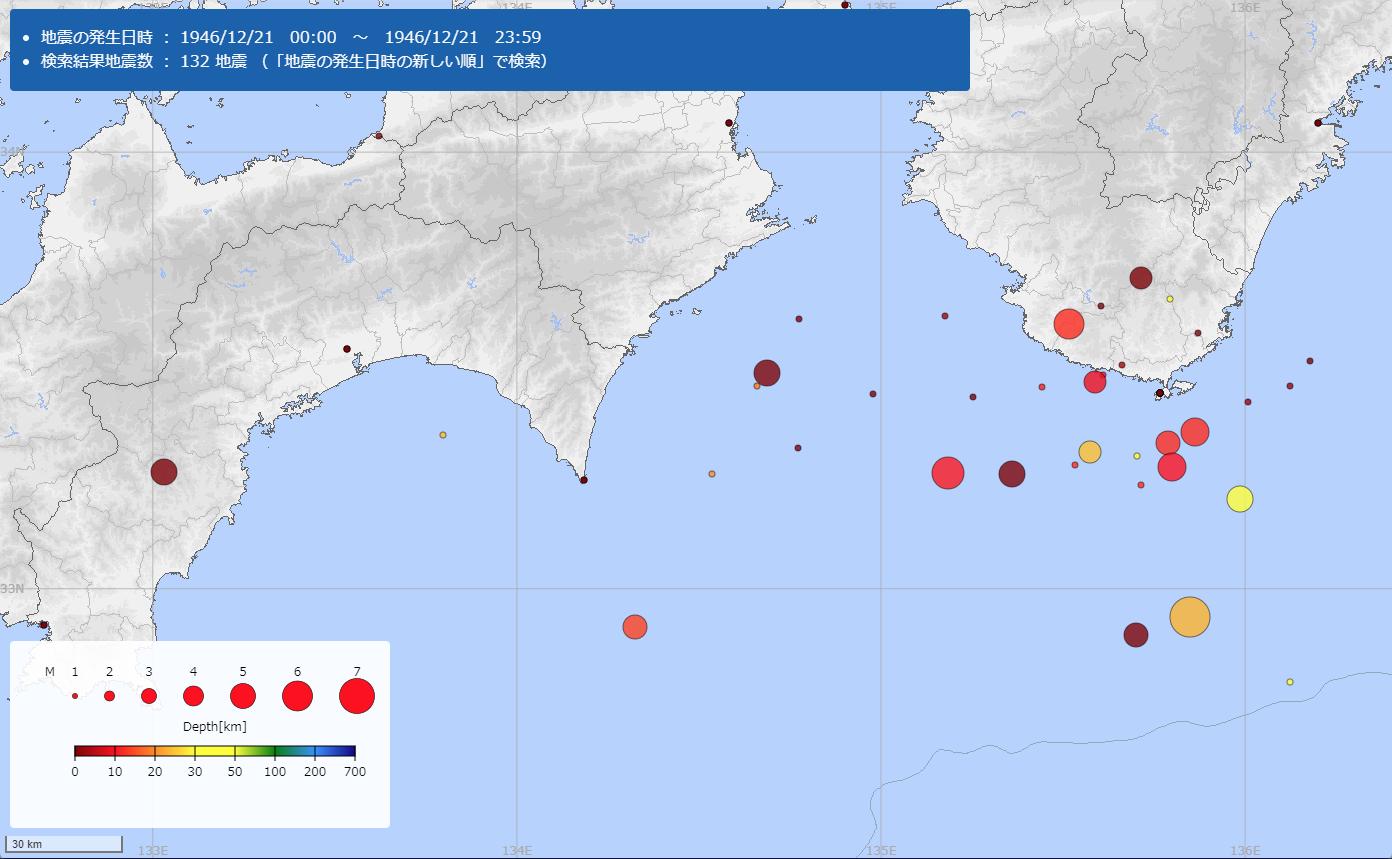This screenshot has height=859, width=1392.
Task: Click the dark red earthquake circle in western Shikoku
Action: [164, 472]
